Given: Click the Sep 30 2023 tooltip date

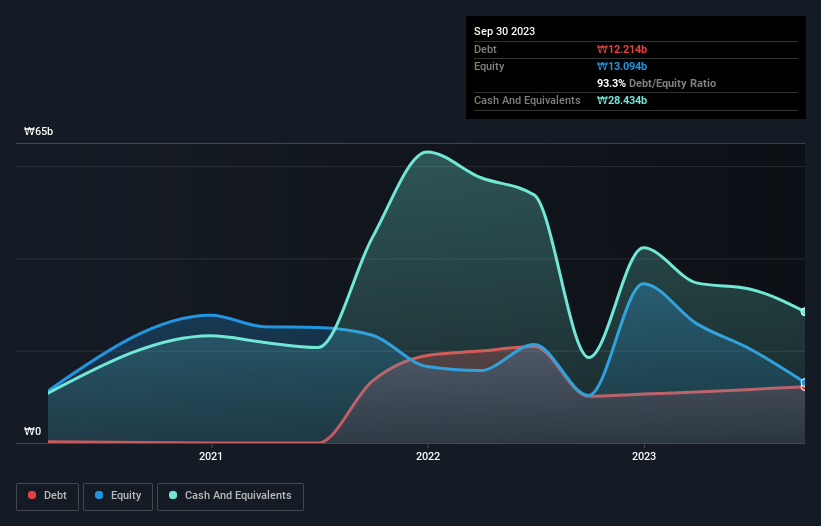Looking at the screenshot, I should [504, 31].
